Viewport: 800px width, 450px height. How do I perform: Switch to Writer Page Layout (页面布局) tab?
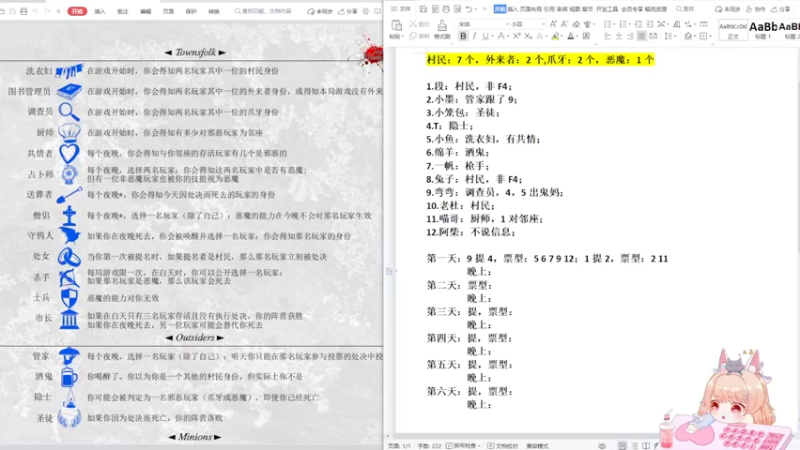click(x=531, y=9)
